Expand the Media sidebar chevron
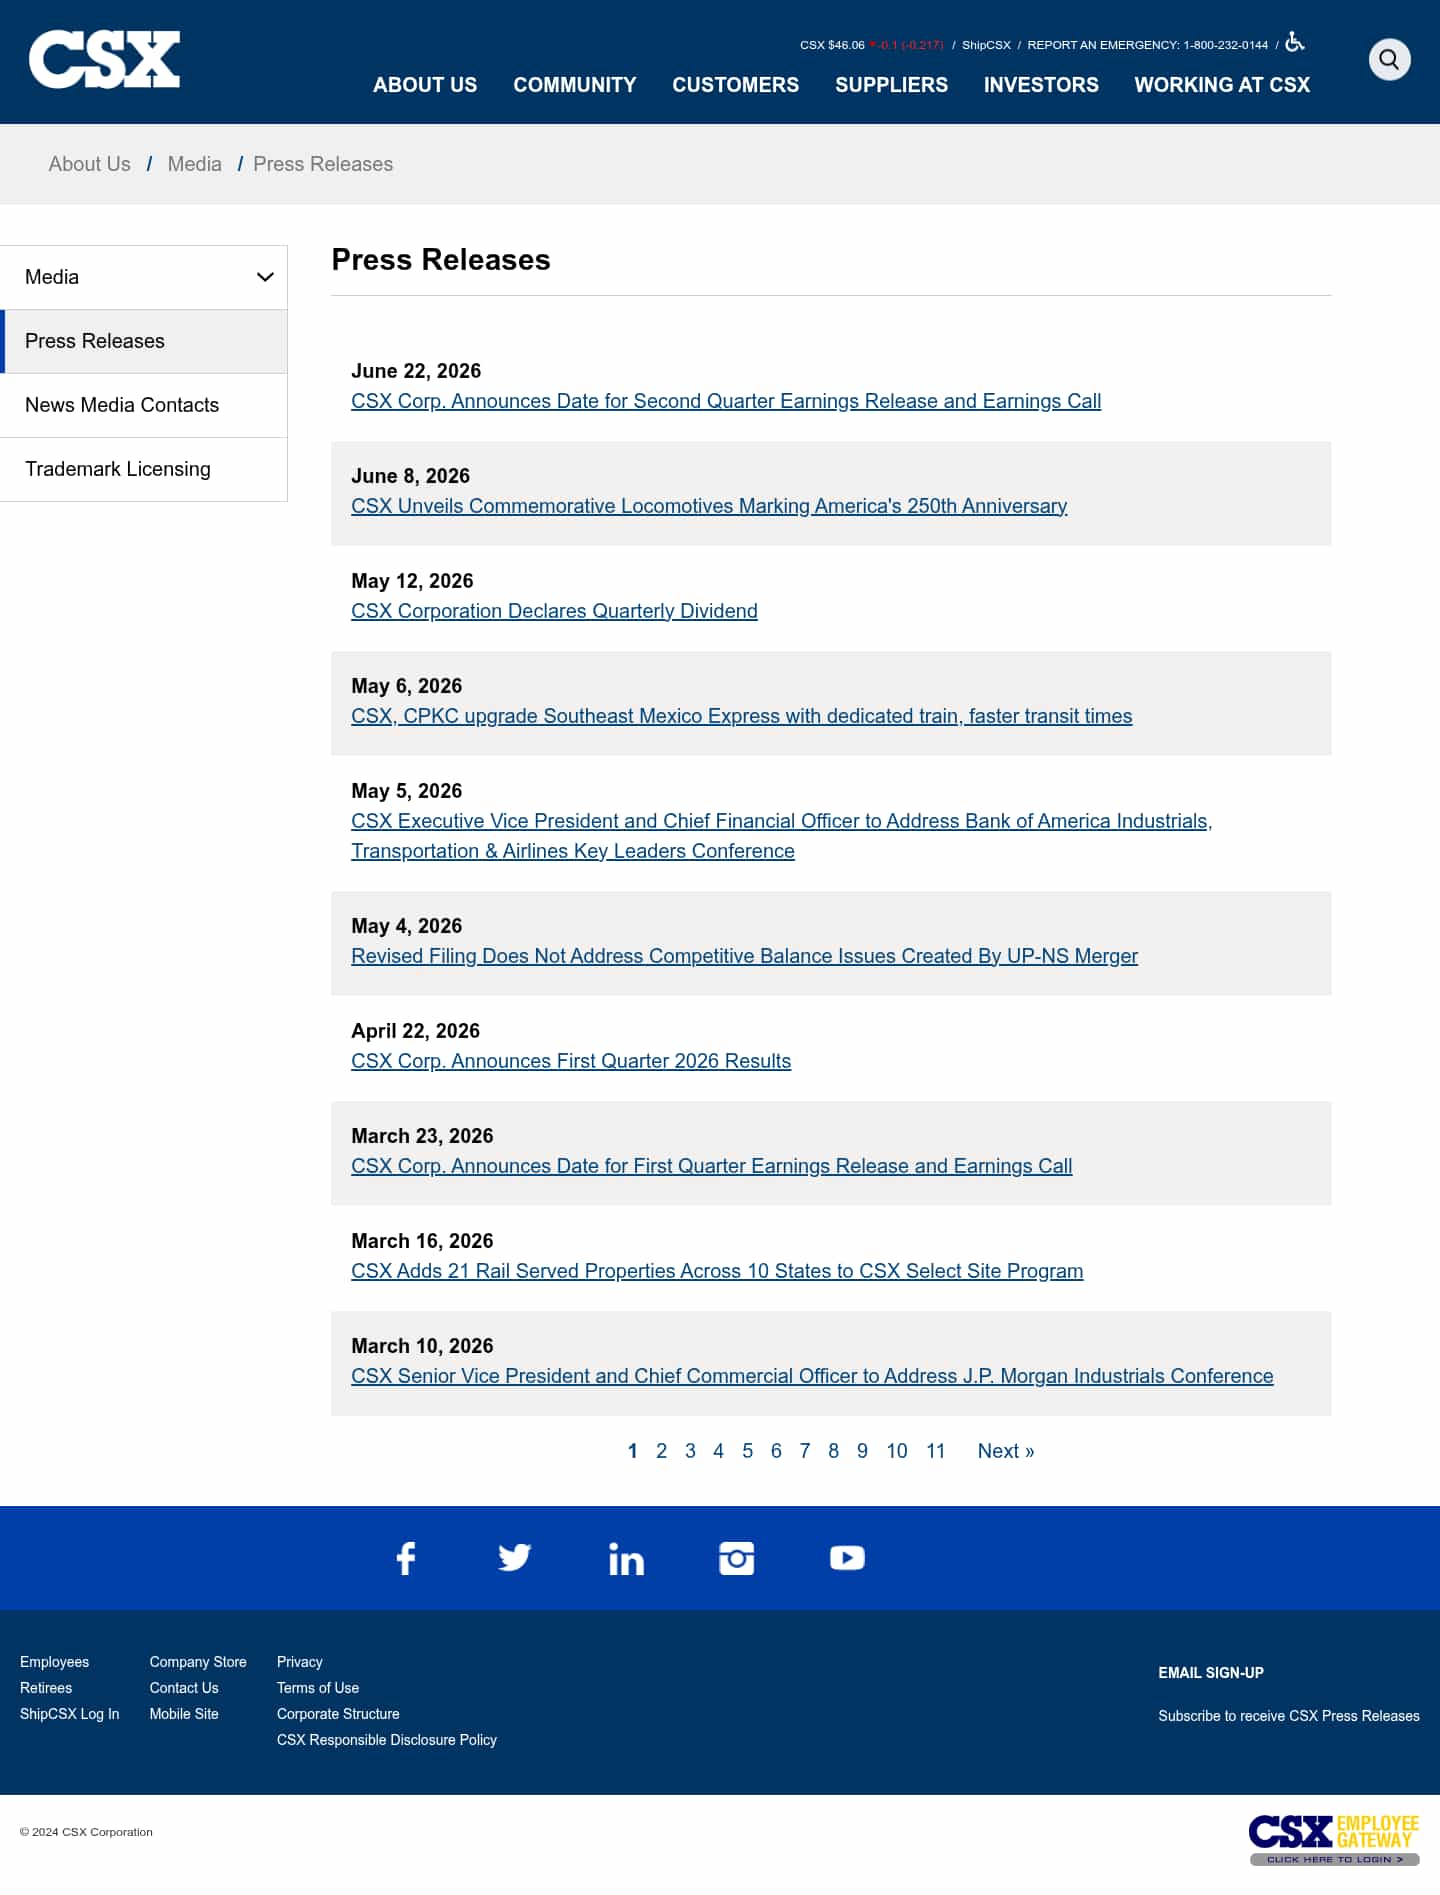This screenshot has height=1895, width=1440. pos(265,277)
